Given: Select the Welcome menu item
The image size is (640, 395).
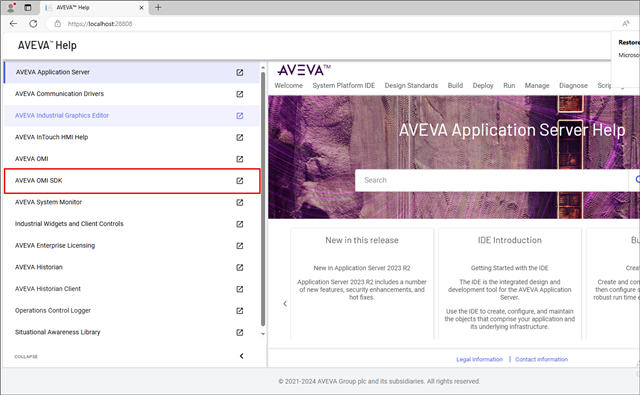Looking at the screenshot, I should point(289,85).
